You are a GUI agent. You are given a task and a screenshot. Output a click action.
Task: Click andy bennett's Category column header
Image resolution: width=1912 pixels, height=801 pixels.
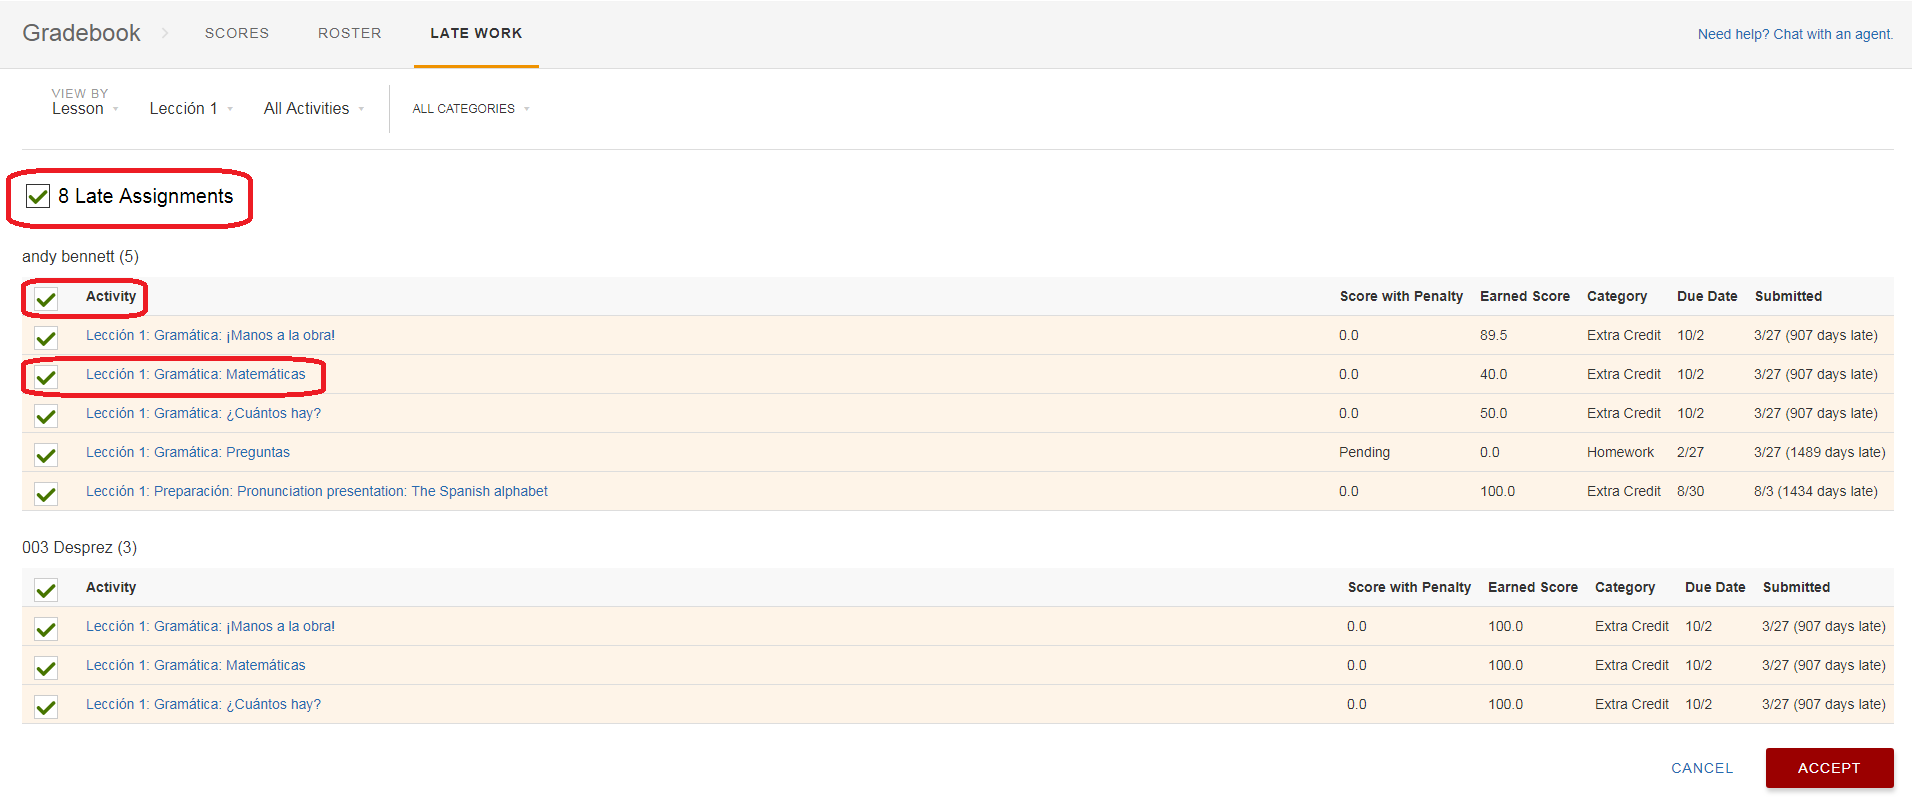coord(1617,296)
